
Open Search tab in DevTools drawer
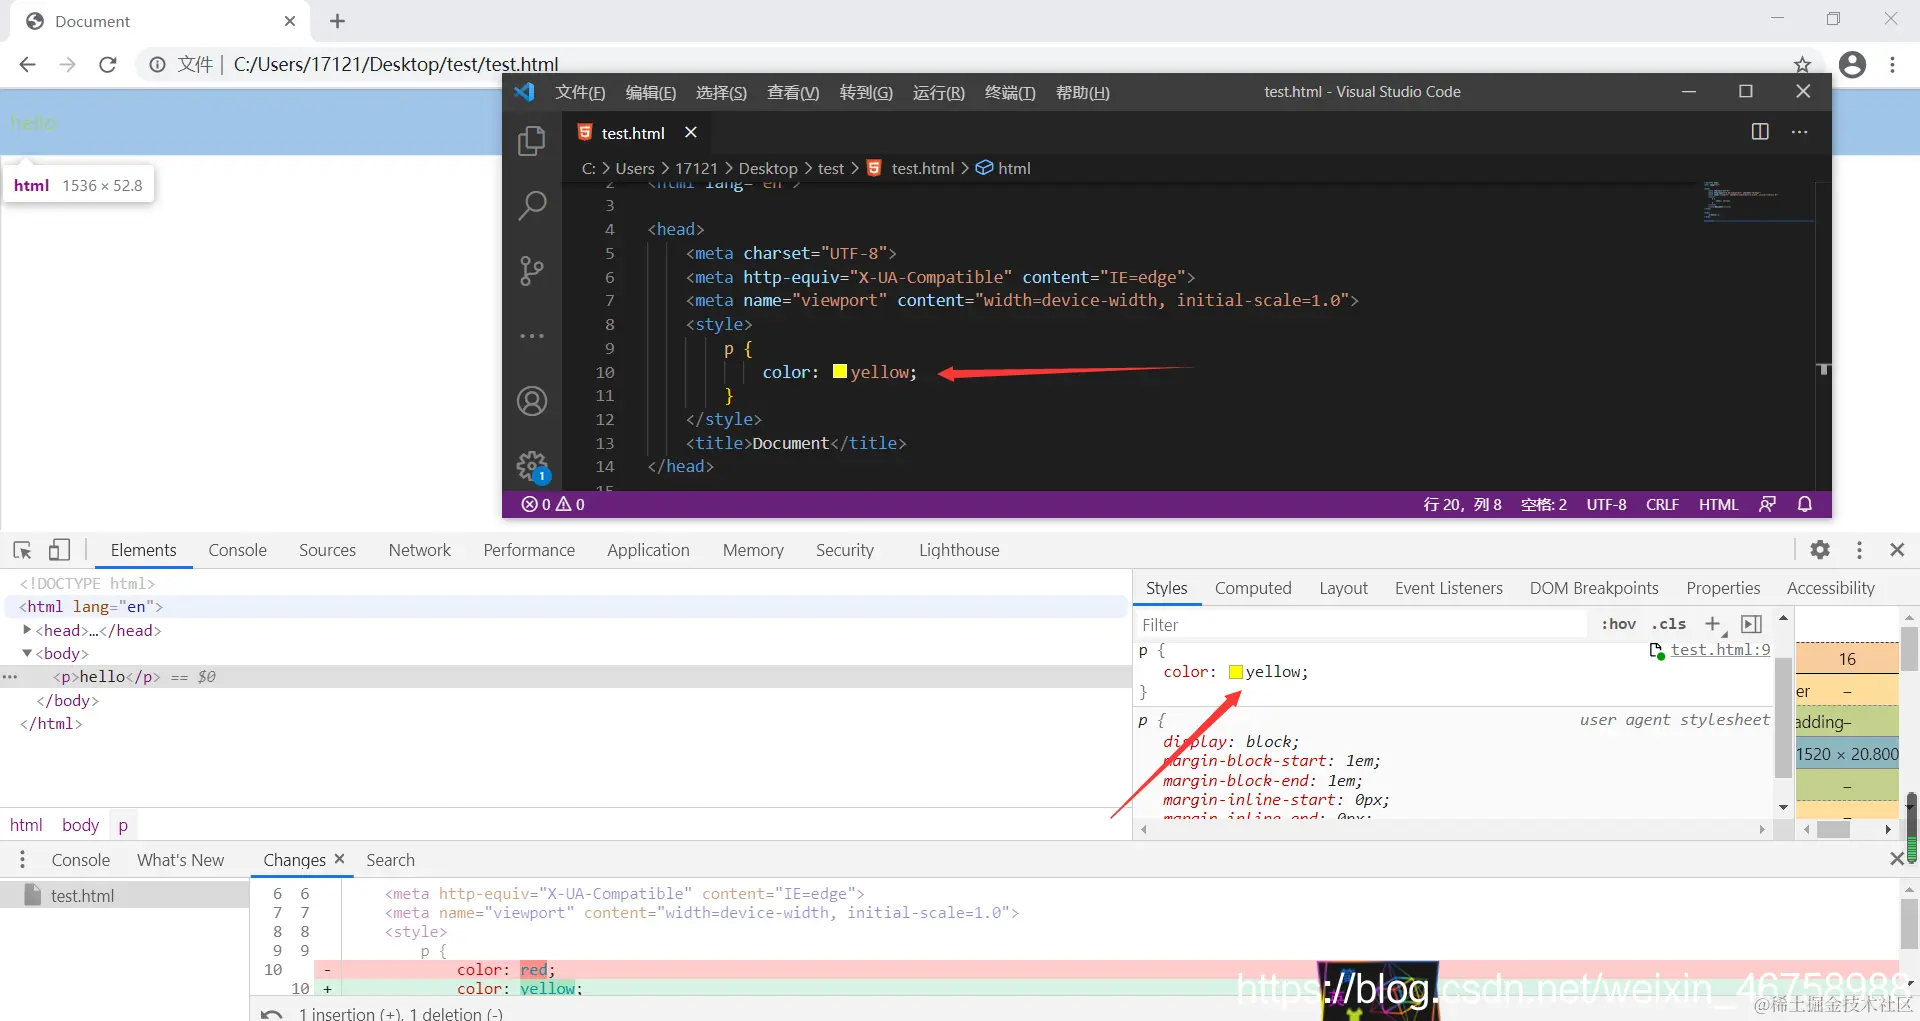[390, 860]
